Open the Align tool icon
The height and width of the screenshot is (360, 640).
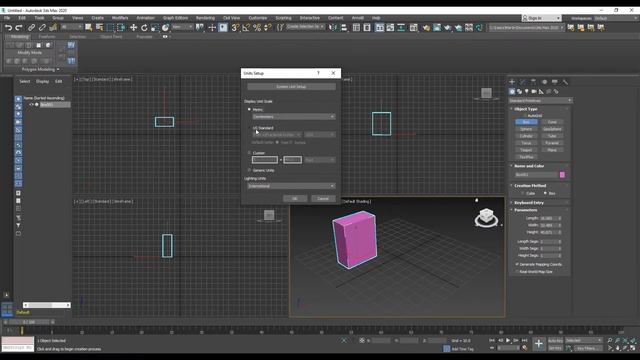(x=344, y=28)
